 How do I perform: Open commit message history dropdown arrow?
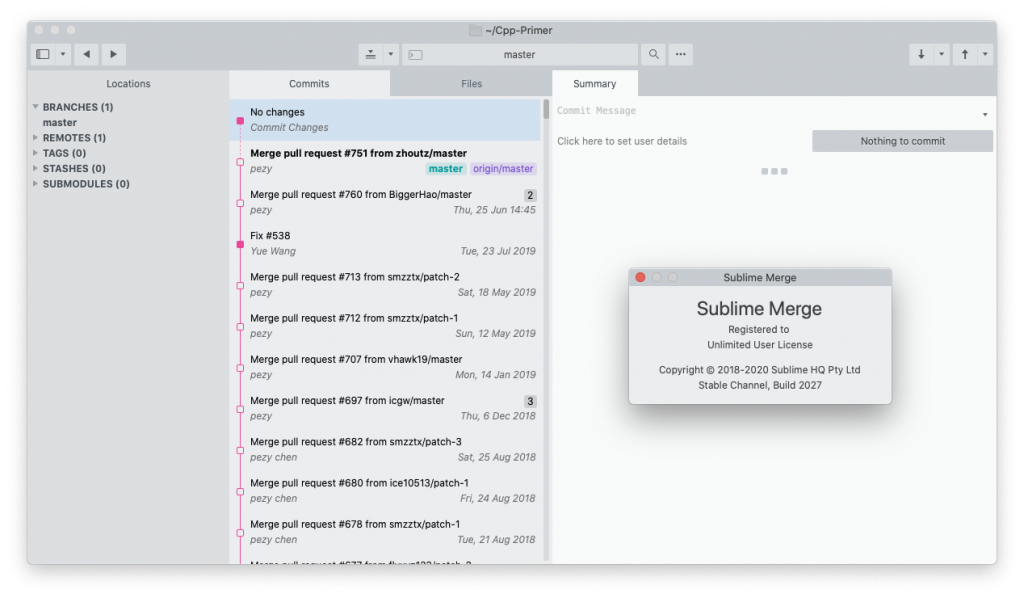click(985, 115)
